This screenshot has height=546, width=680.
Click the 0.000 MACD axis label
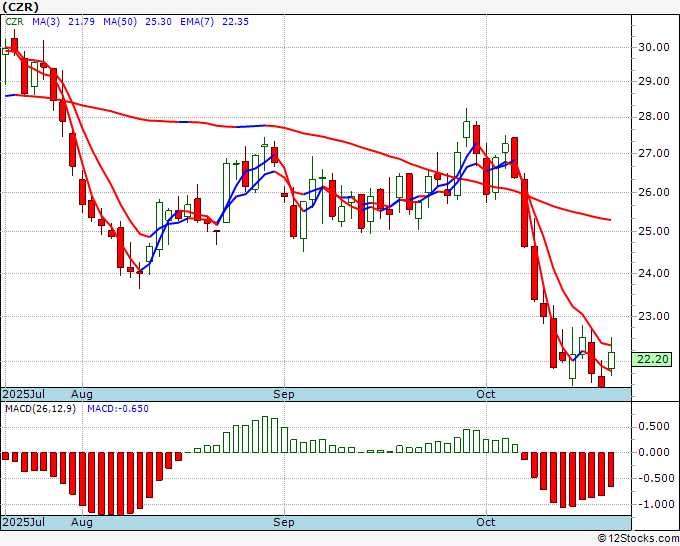tap(654, 452)
